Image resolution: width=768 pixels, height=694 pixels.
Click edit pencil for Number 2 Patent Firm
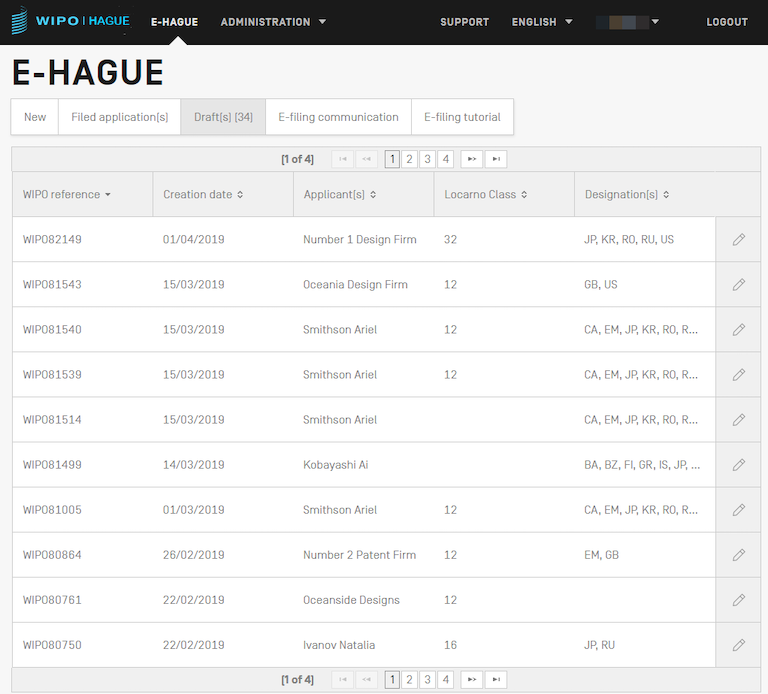pyautogui.click(x=738, y=555)
